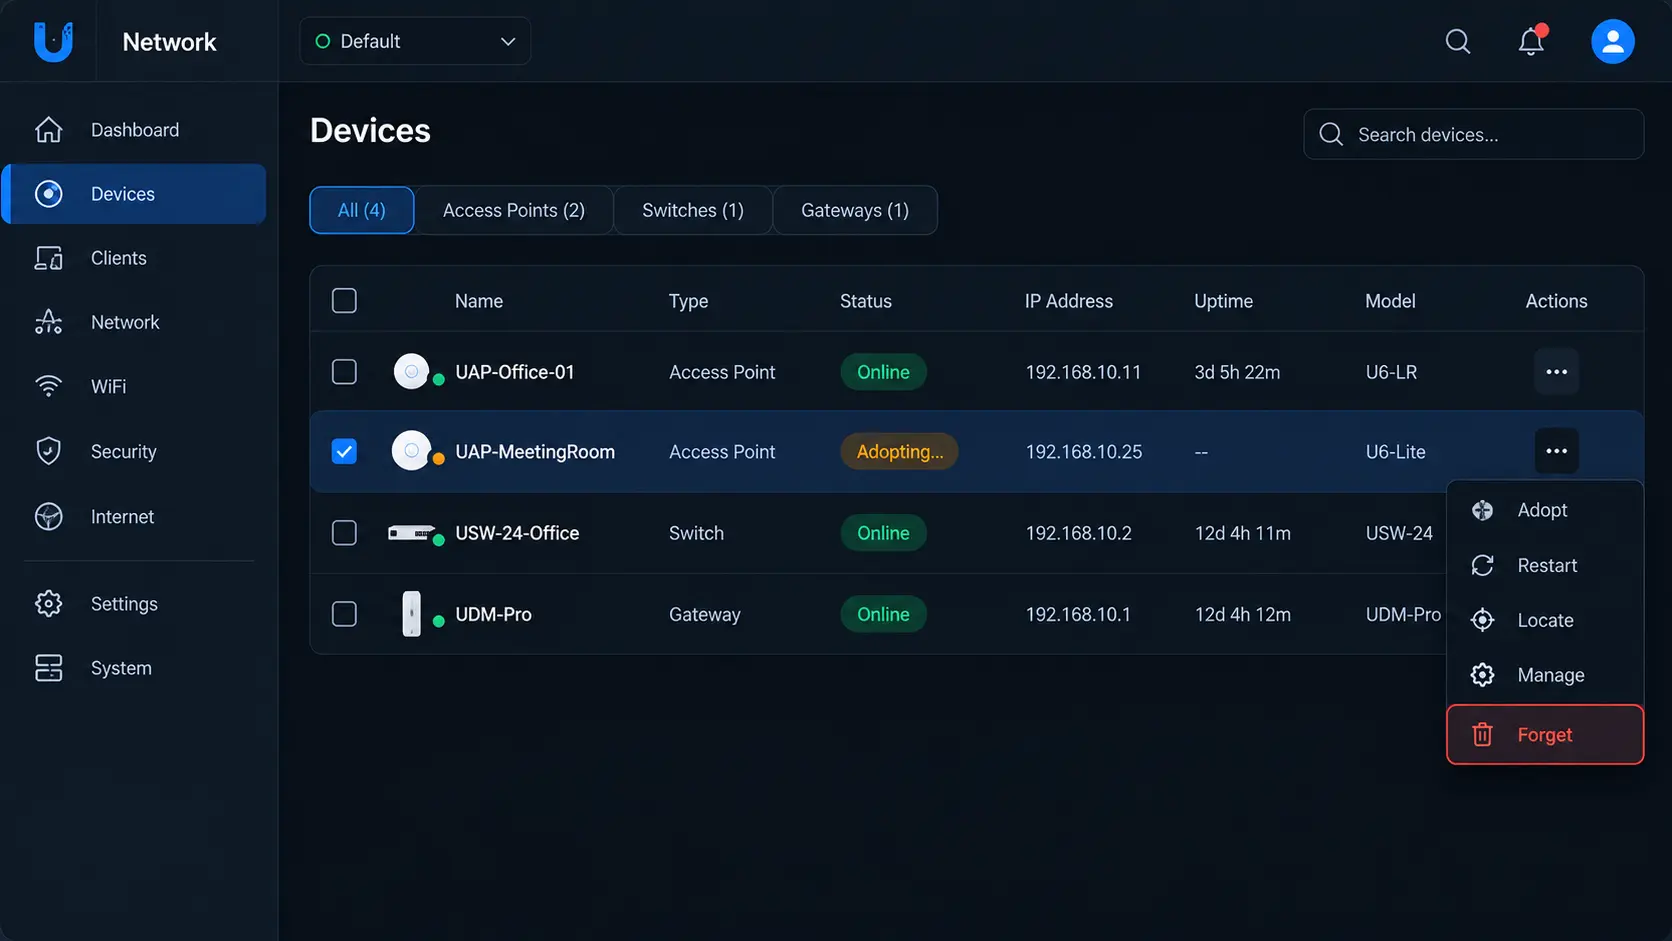1672x941 pixels.
Task: Click the UAP-Office-01 device icon
Action: point(411,371)
